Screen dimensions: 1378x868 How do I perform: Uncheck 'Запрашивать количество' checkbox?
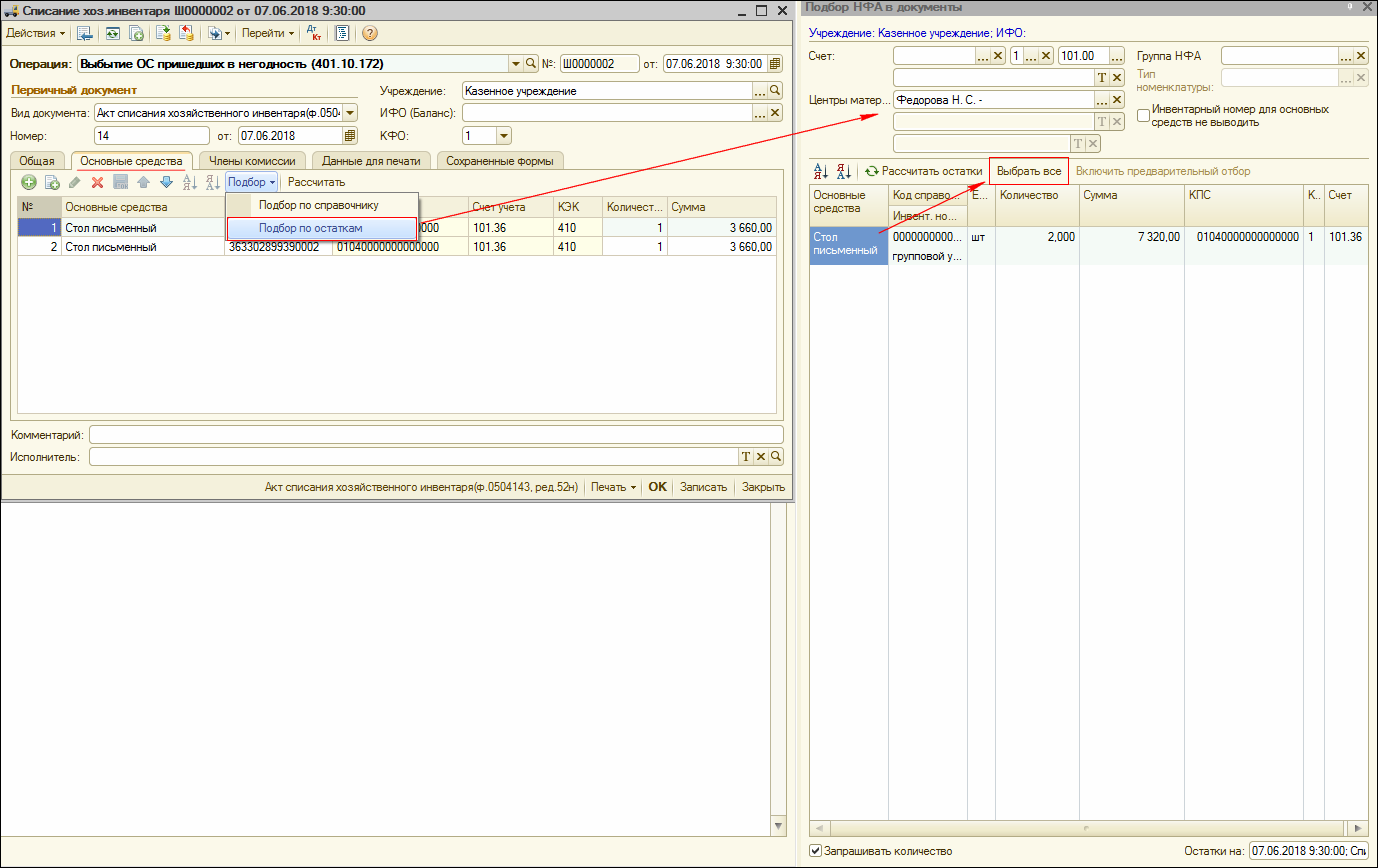815,851
